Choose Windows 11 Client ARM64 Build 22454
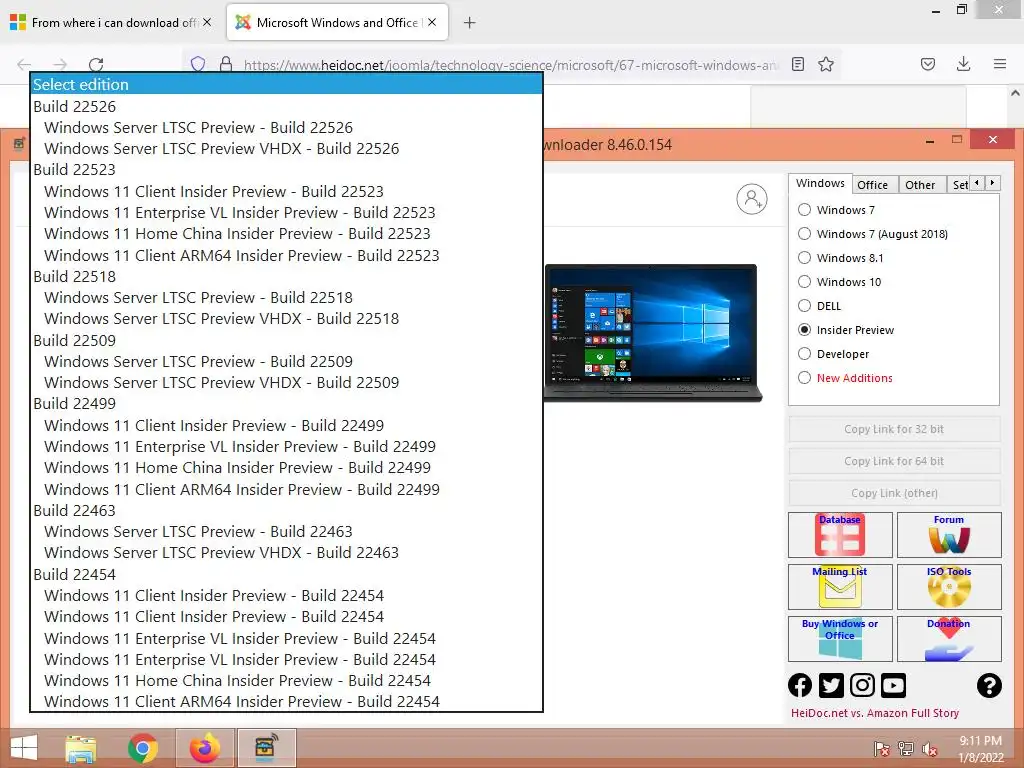 (287, 701)
